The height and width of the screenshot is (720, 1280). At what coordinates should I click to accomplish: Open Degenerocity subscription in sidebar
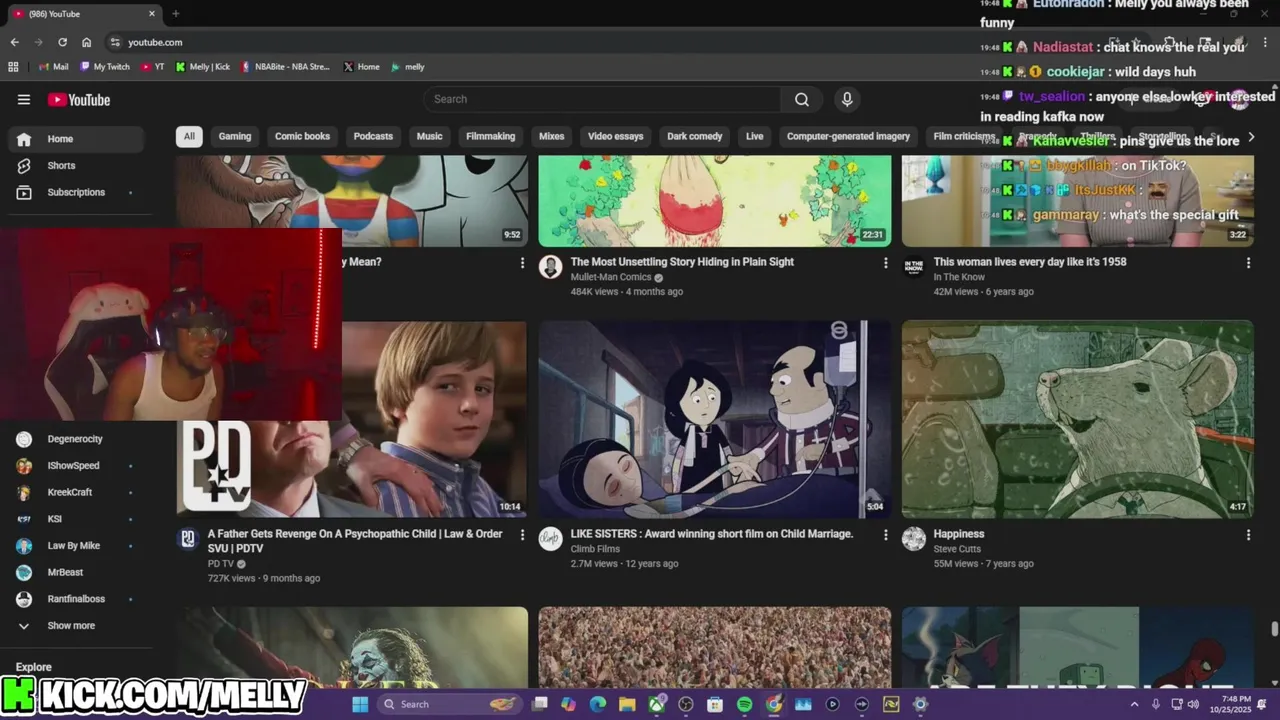76,439
